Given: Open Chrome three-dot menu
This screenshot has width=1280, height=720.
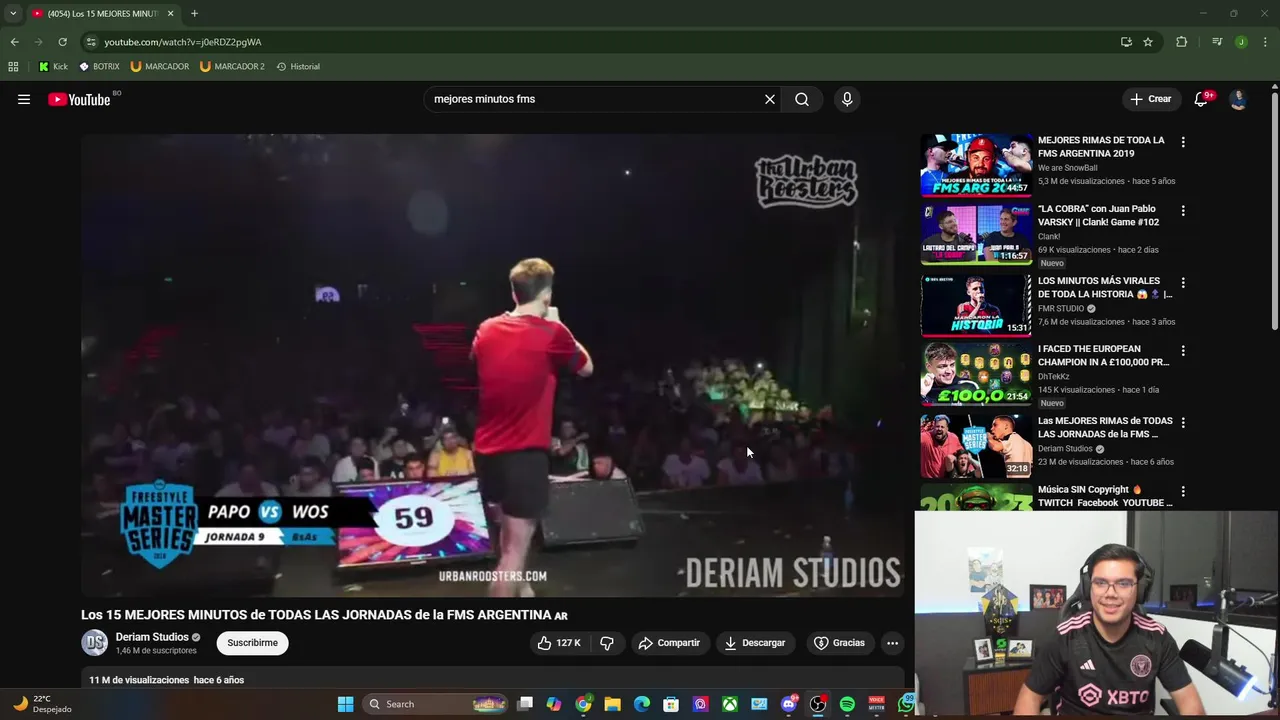Looking at the screenshot, I should click(x=1266, y=42).
